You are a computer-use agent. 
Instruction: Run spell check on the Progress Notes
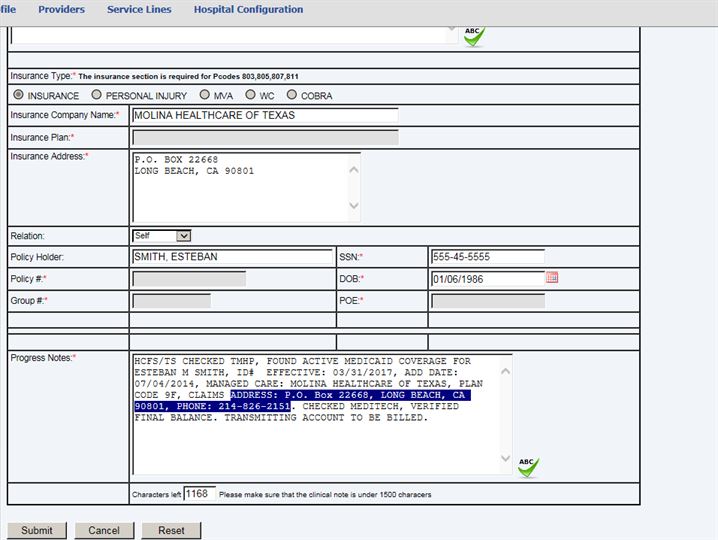(x=528, y=466)
